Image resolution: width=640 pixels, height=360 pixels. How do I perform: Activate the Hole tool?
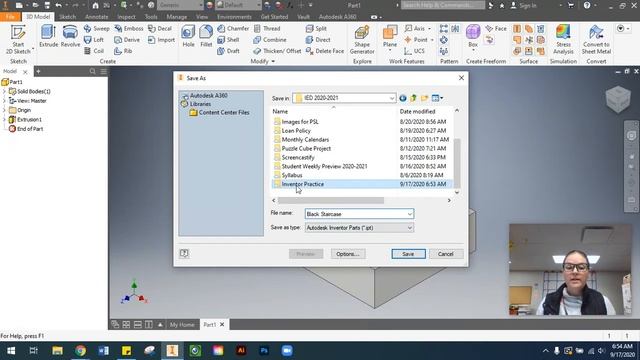(188, 36)
